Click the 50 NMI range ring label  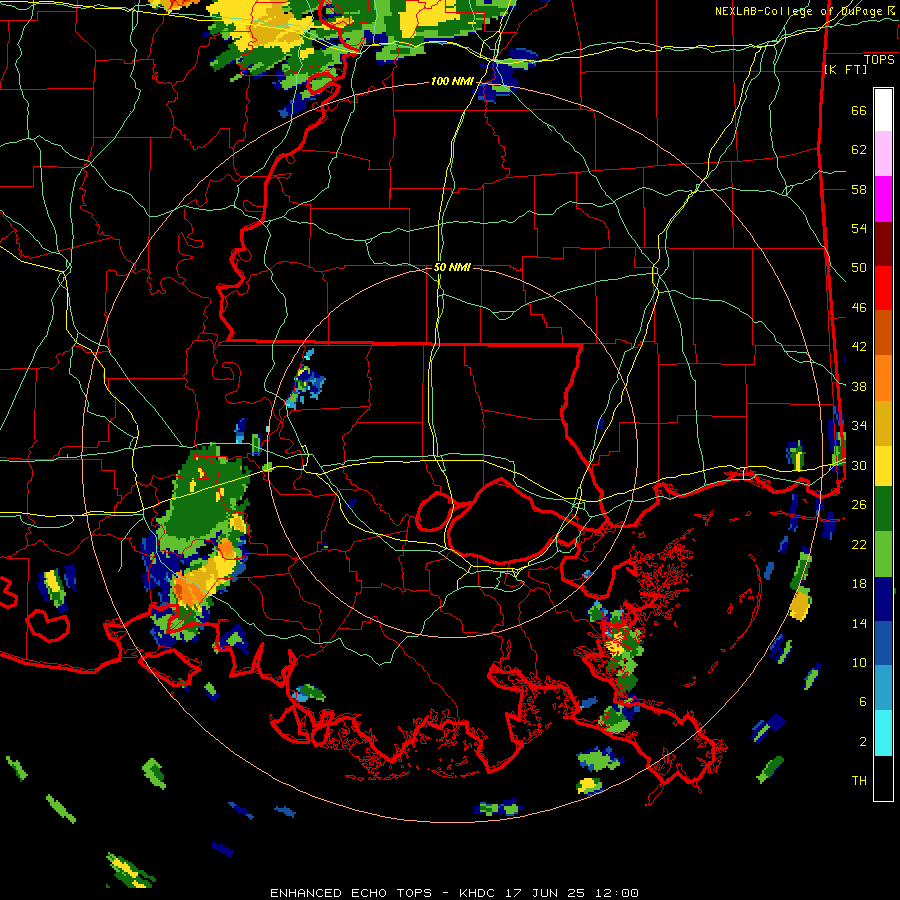tap(452, 267)
